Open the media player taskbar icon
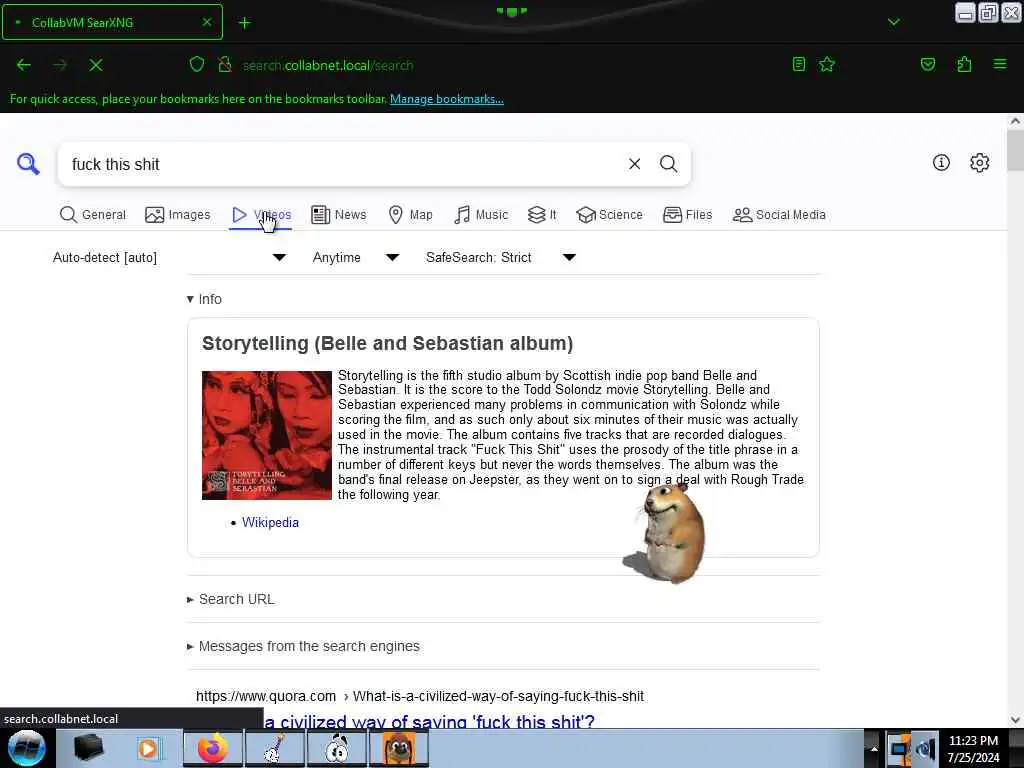Screen dimensions: 1024x768 point(149,748)
